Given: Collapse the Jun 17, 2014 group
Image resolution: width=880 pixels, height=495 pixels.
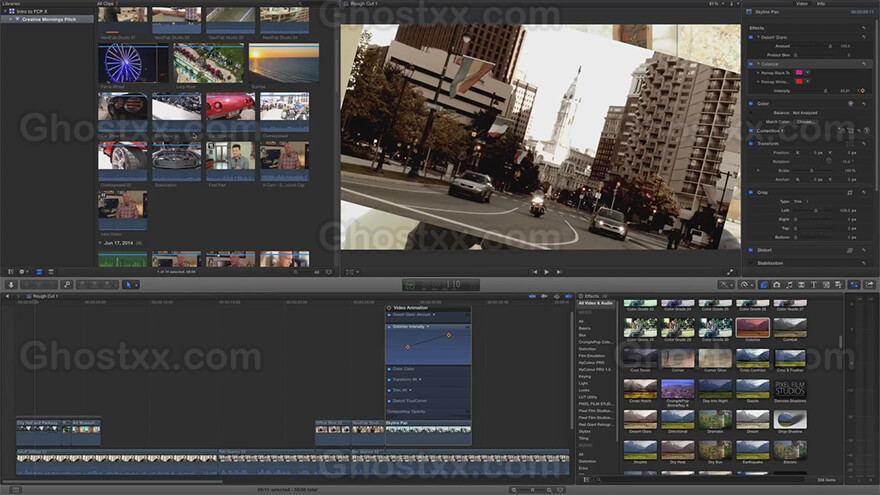Looking at the screenshot, I should coord(100,243).
